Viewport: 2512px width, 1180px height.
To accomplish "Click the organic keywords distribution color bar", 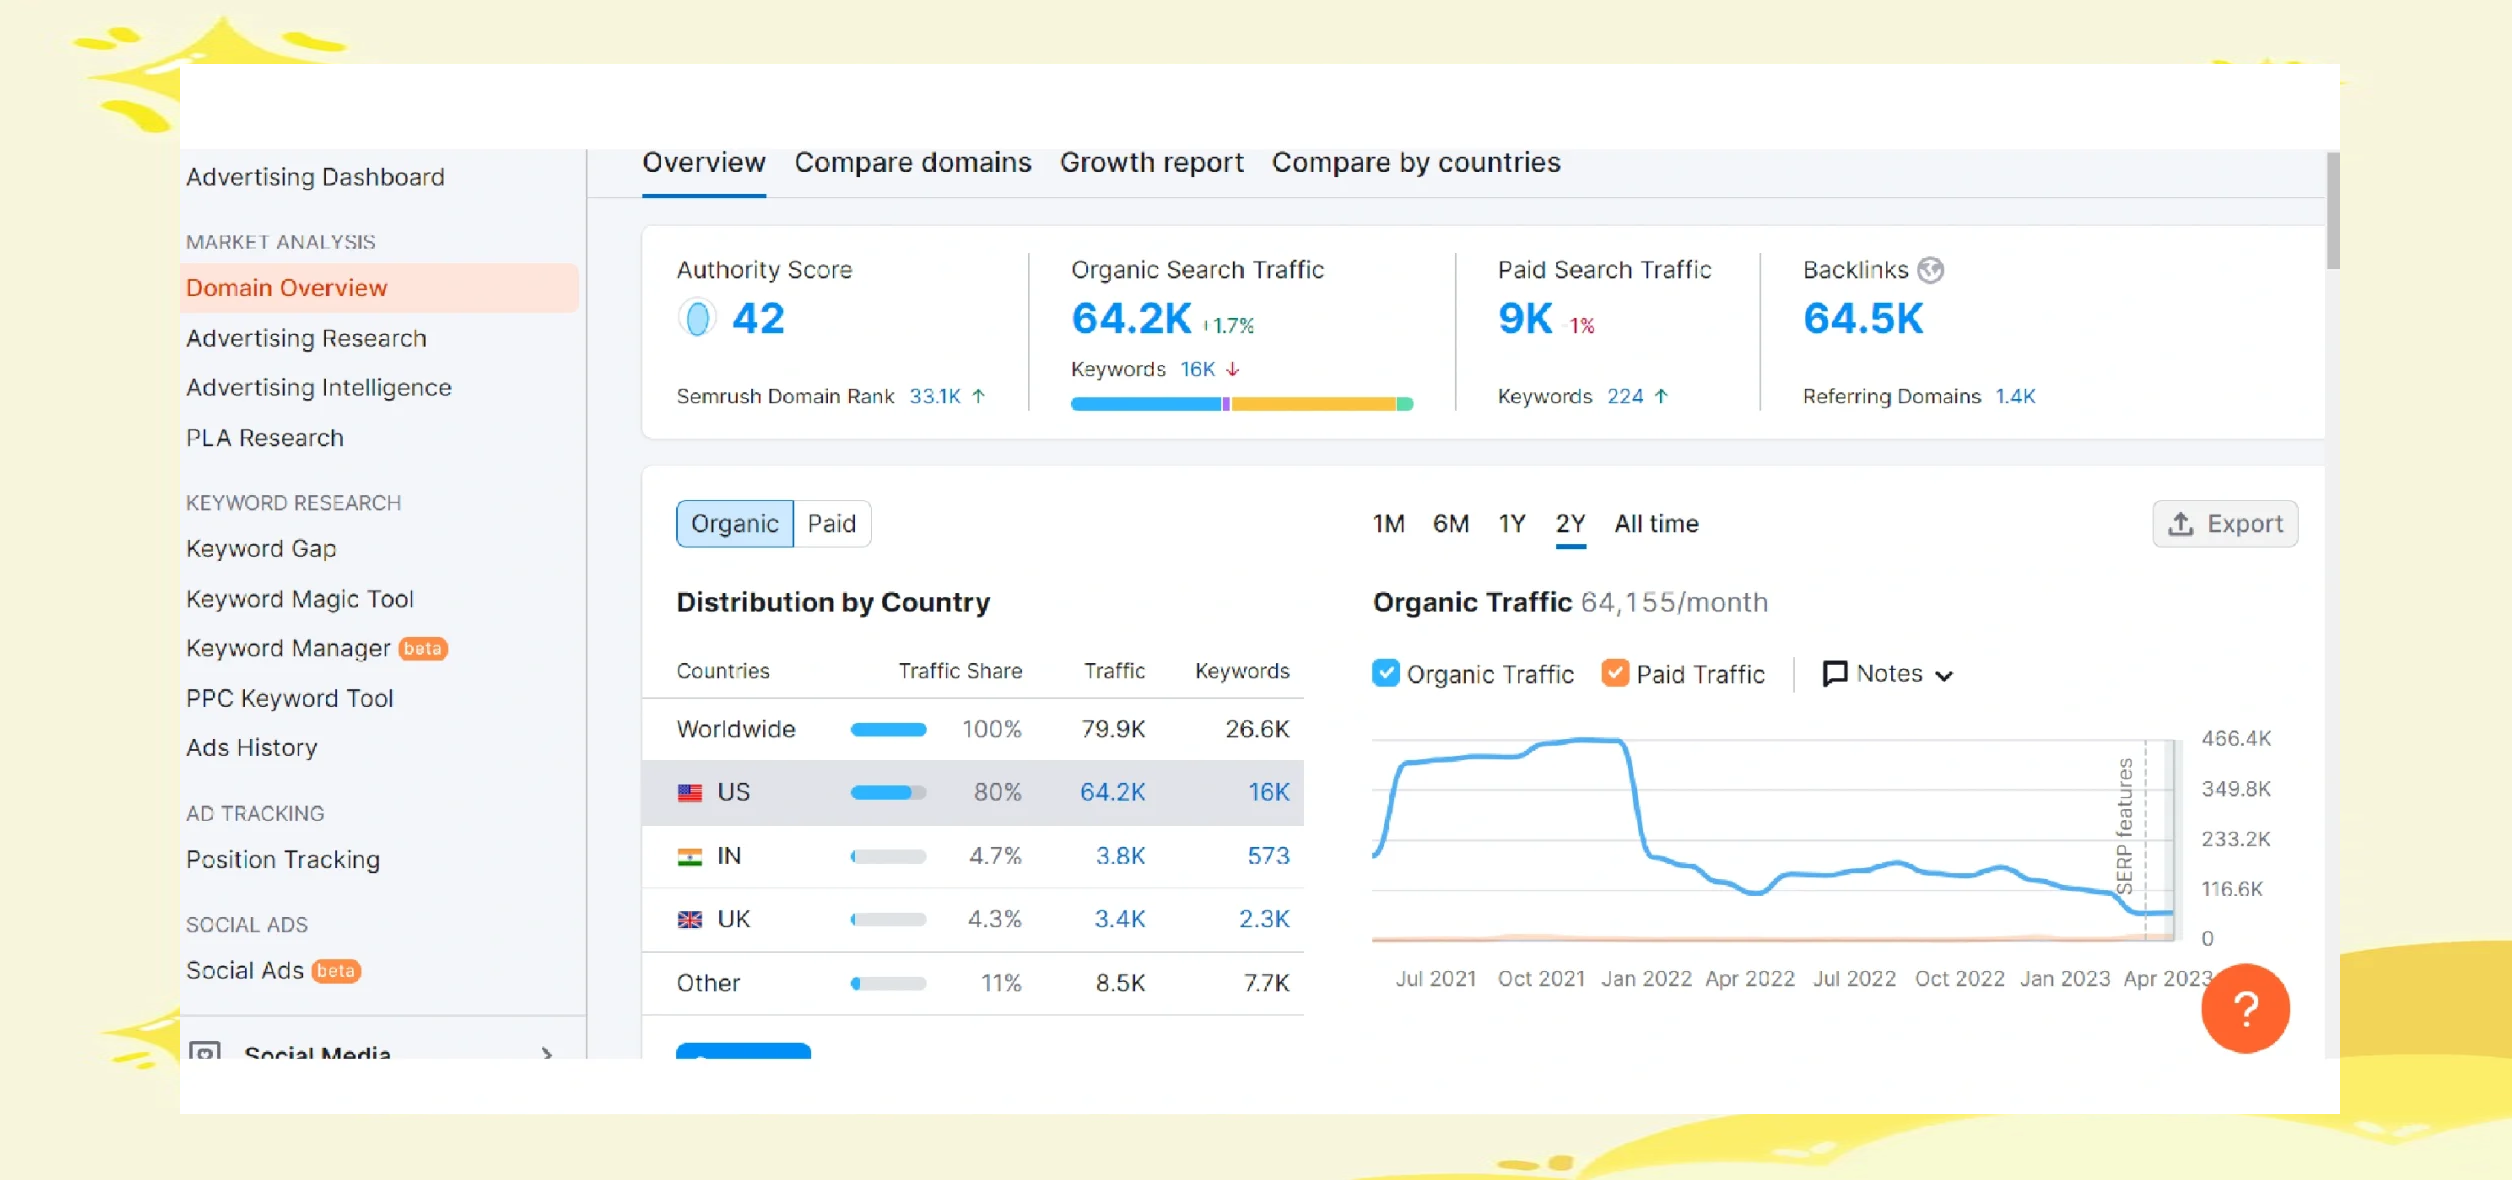I will [1242, 404].
